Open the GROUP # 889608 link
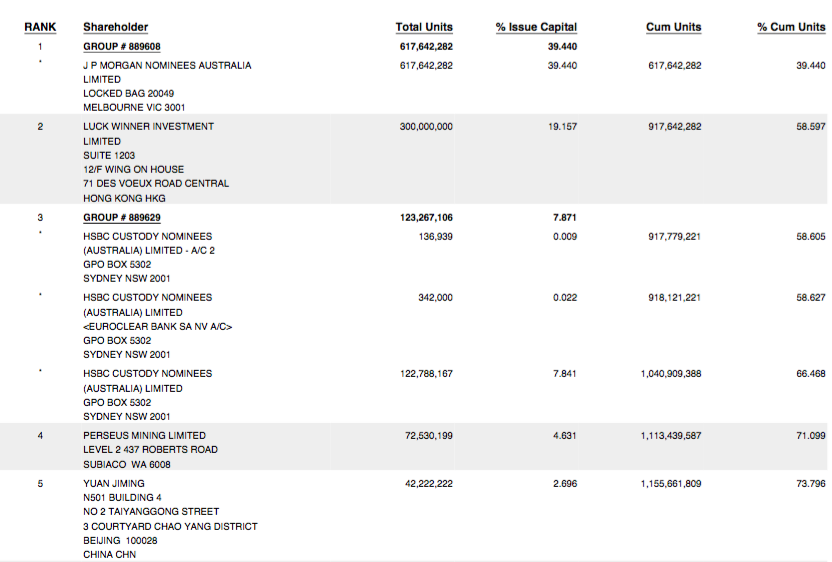Screen dimensions: 832x562 pyautogui.click(x=122, y=47)
